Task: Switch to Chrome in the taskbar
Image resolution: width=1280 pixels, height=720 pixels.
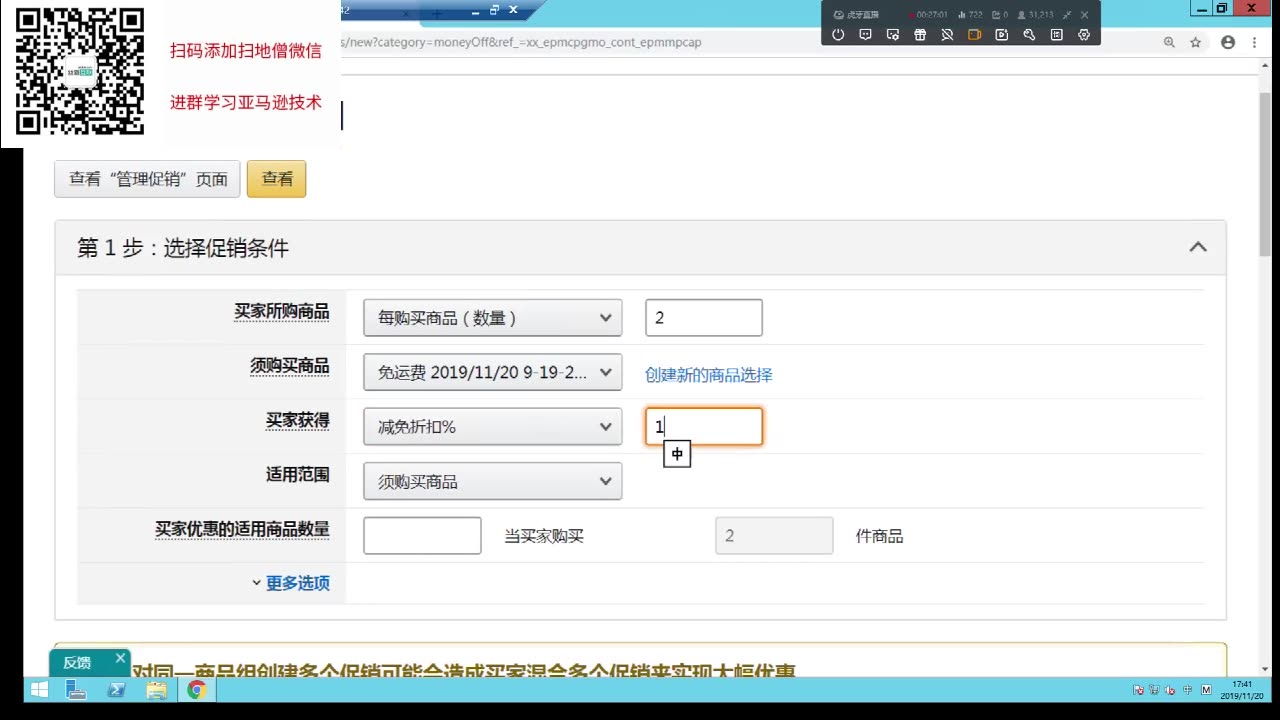Action: [197, 689]
